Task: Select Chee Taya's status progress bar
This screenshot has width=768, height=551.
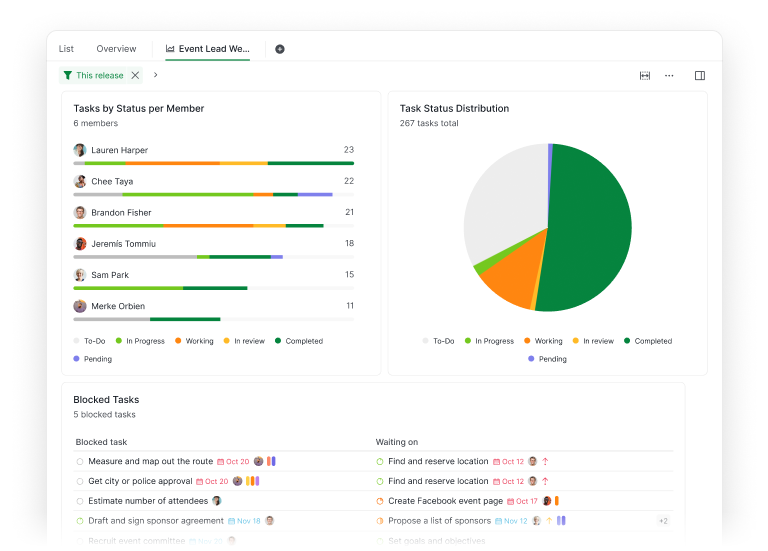Action: (214, 194)
